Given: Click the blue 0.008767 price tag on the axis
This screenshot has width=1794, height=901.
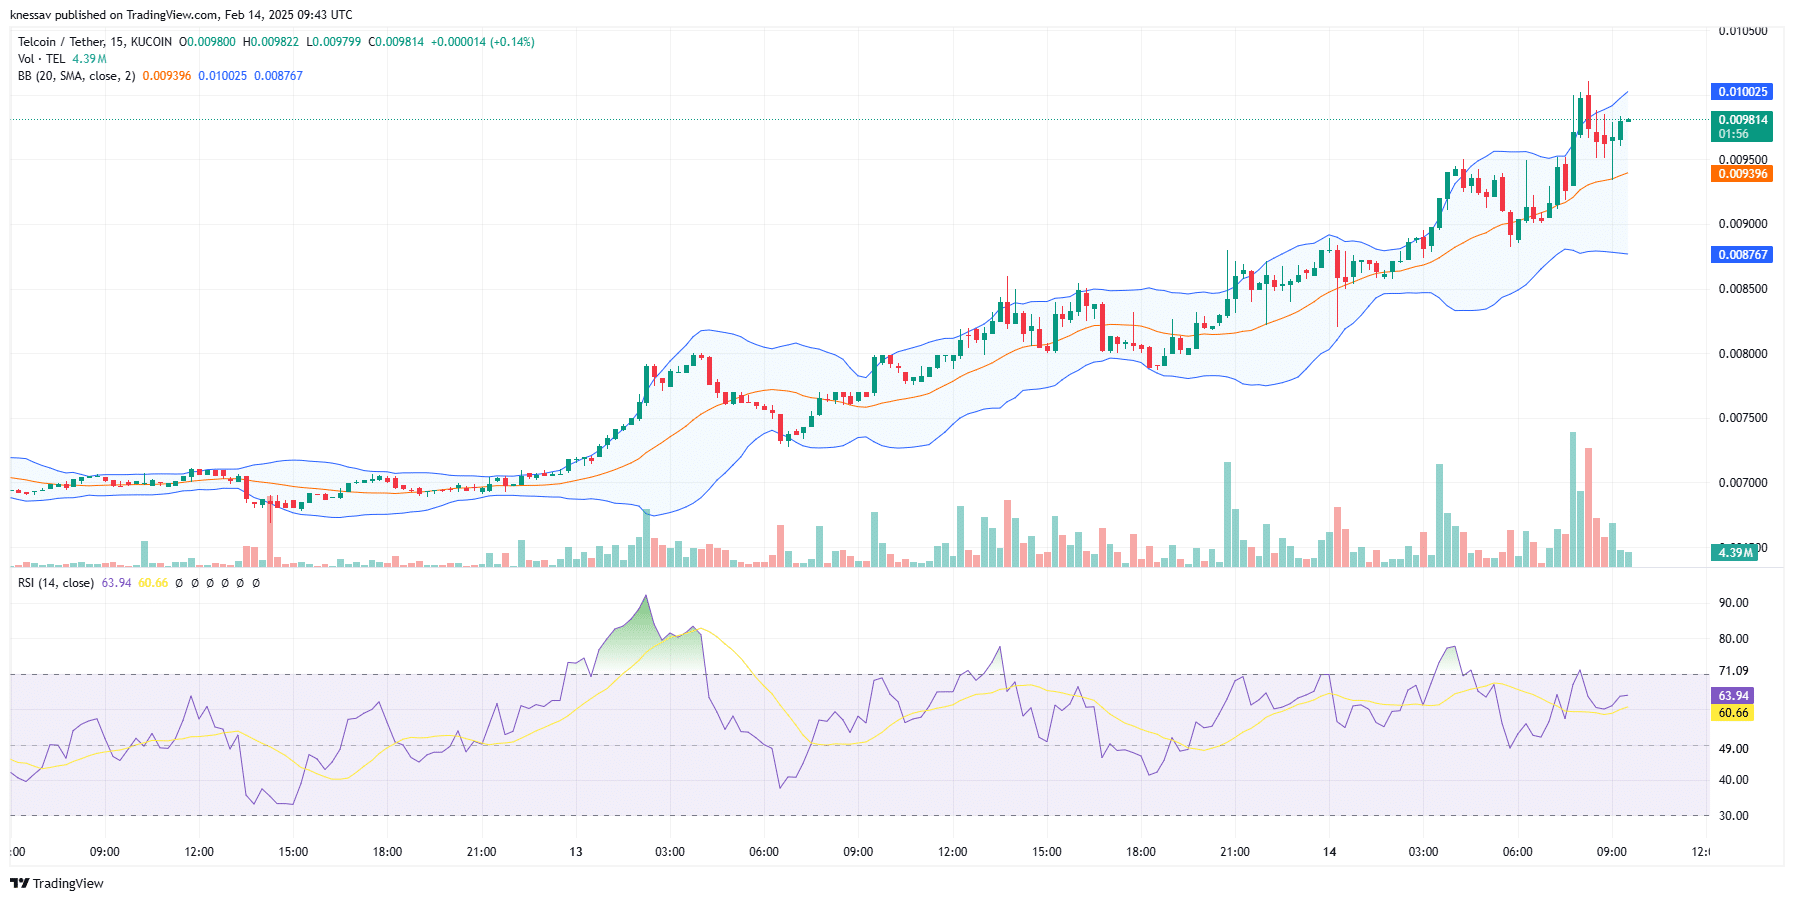Looking at the screenshot, I should (1742, 255).
